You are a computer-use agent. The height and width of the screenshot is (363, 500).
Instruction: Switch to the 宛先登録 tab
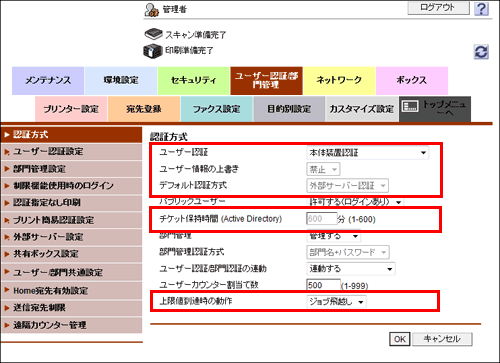144,109
